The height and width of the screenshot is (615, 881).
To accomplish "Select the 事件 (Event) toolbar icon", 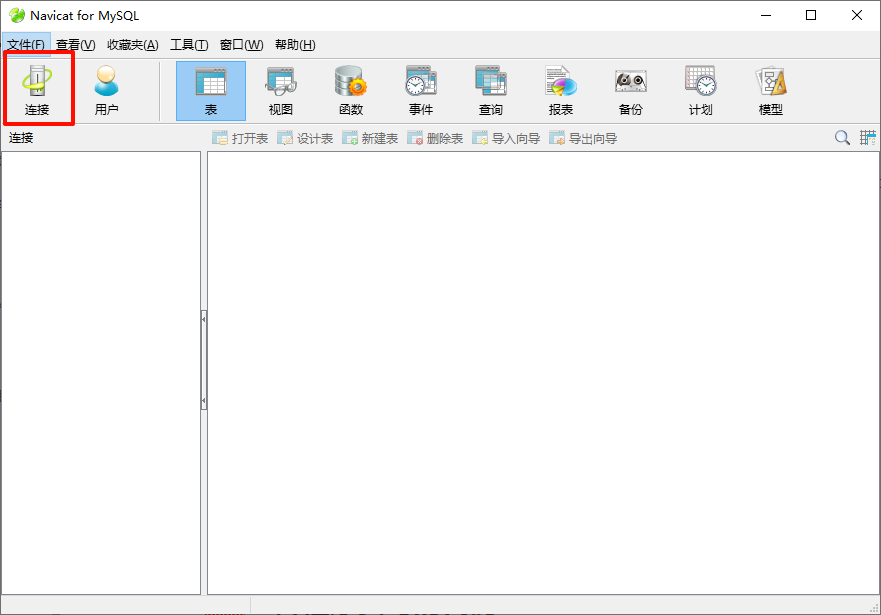I will coord(420,90).
